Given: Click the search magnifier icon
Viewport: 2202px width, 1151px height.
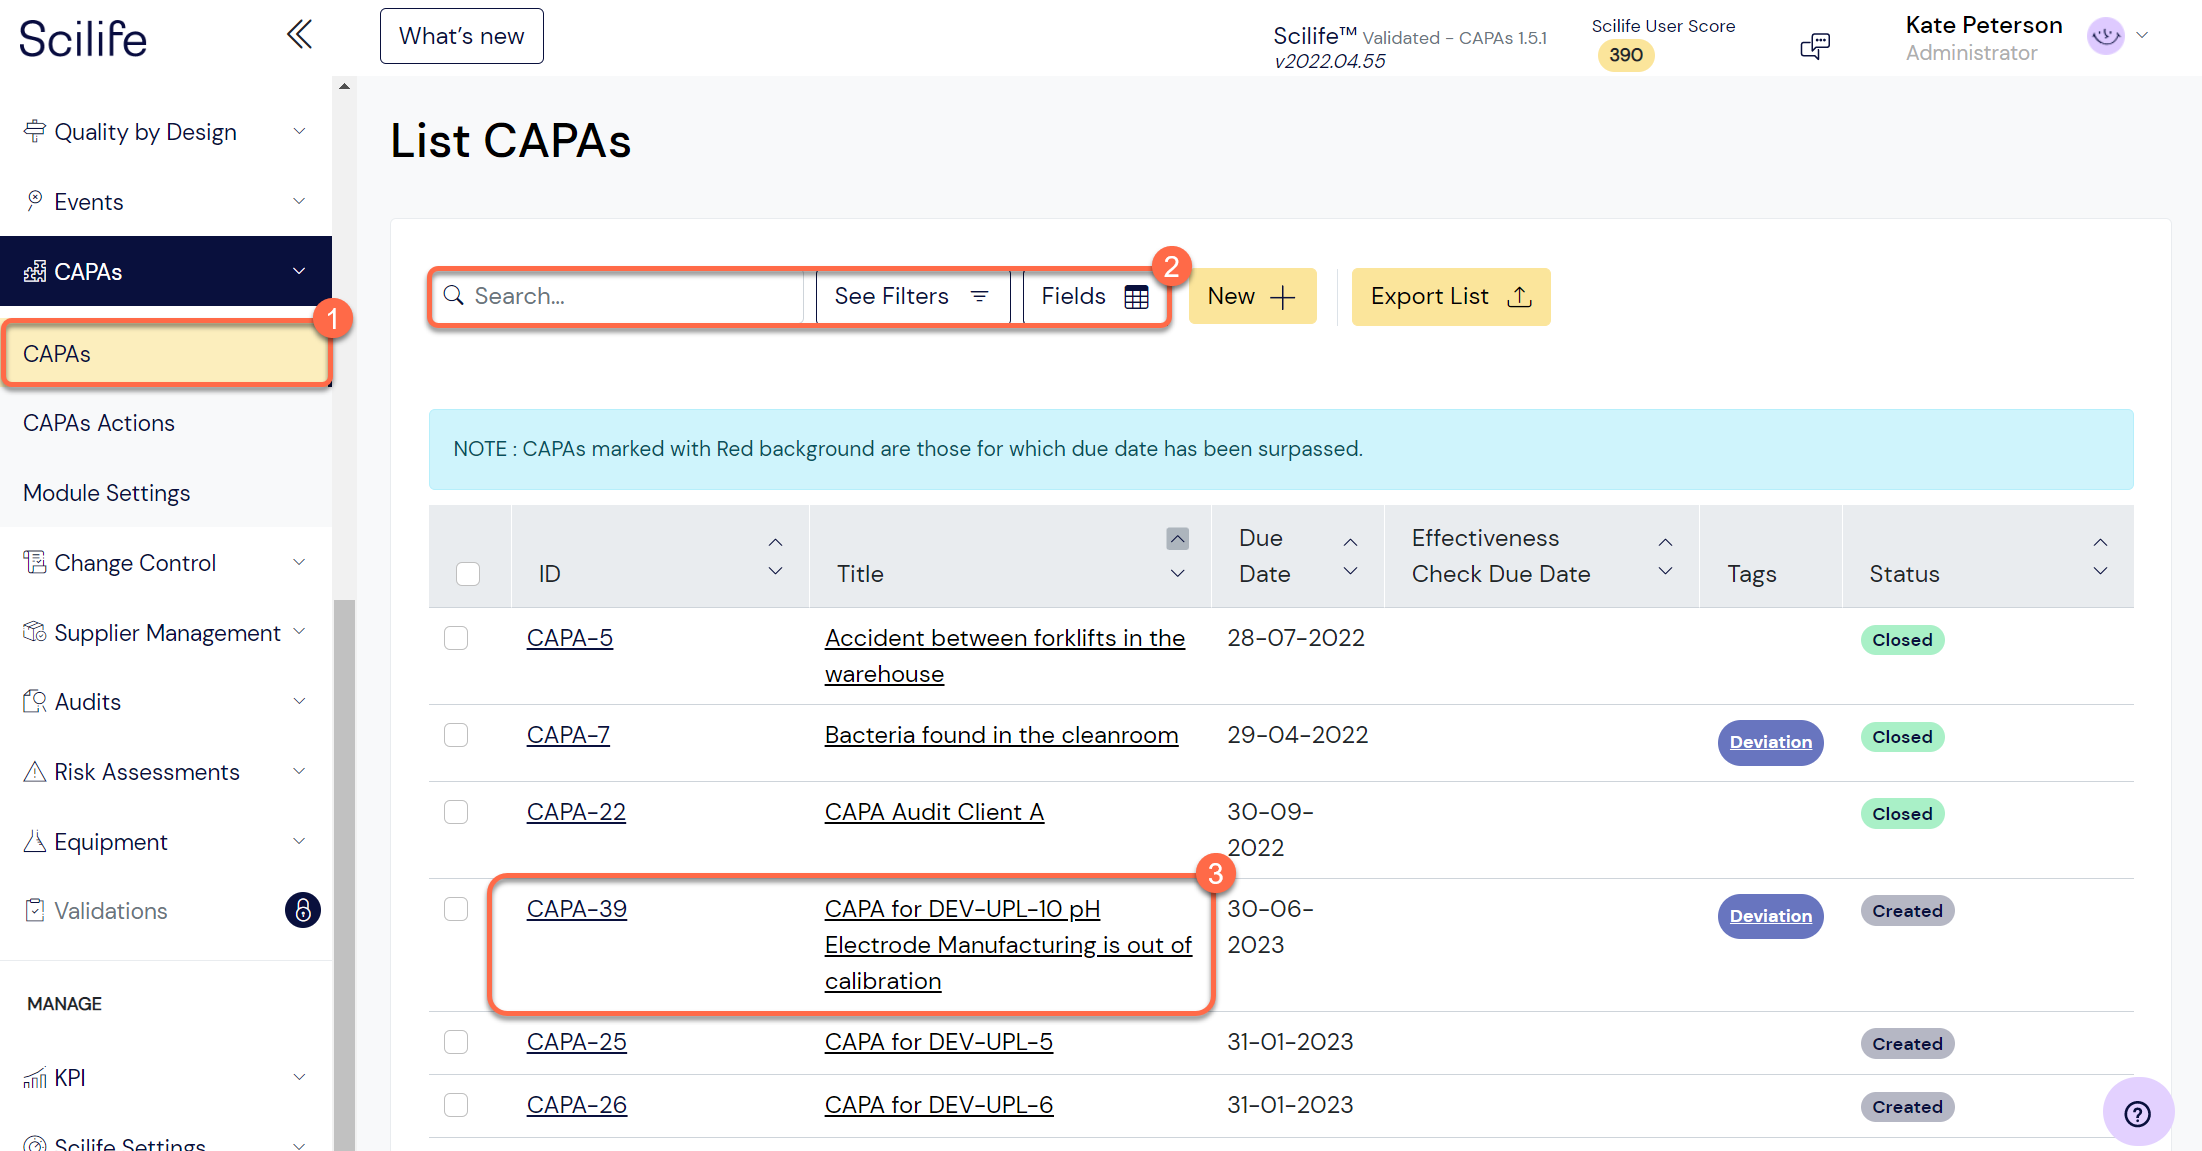Looking at the screenshot, I should coord(454,296).
